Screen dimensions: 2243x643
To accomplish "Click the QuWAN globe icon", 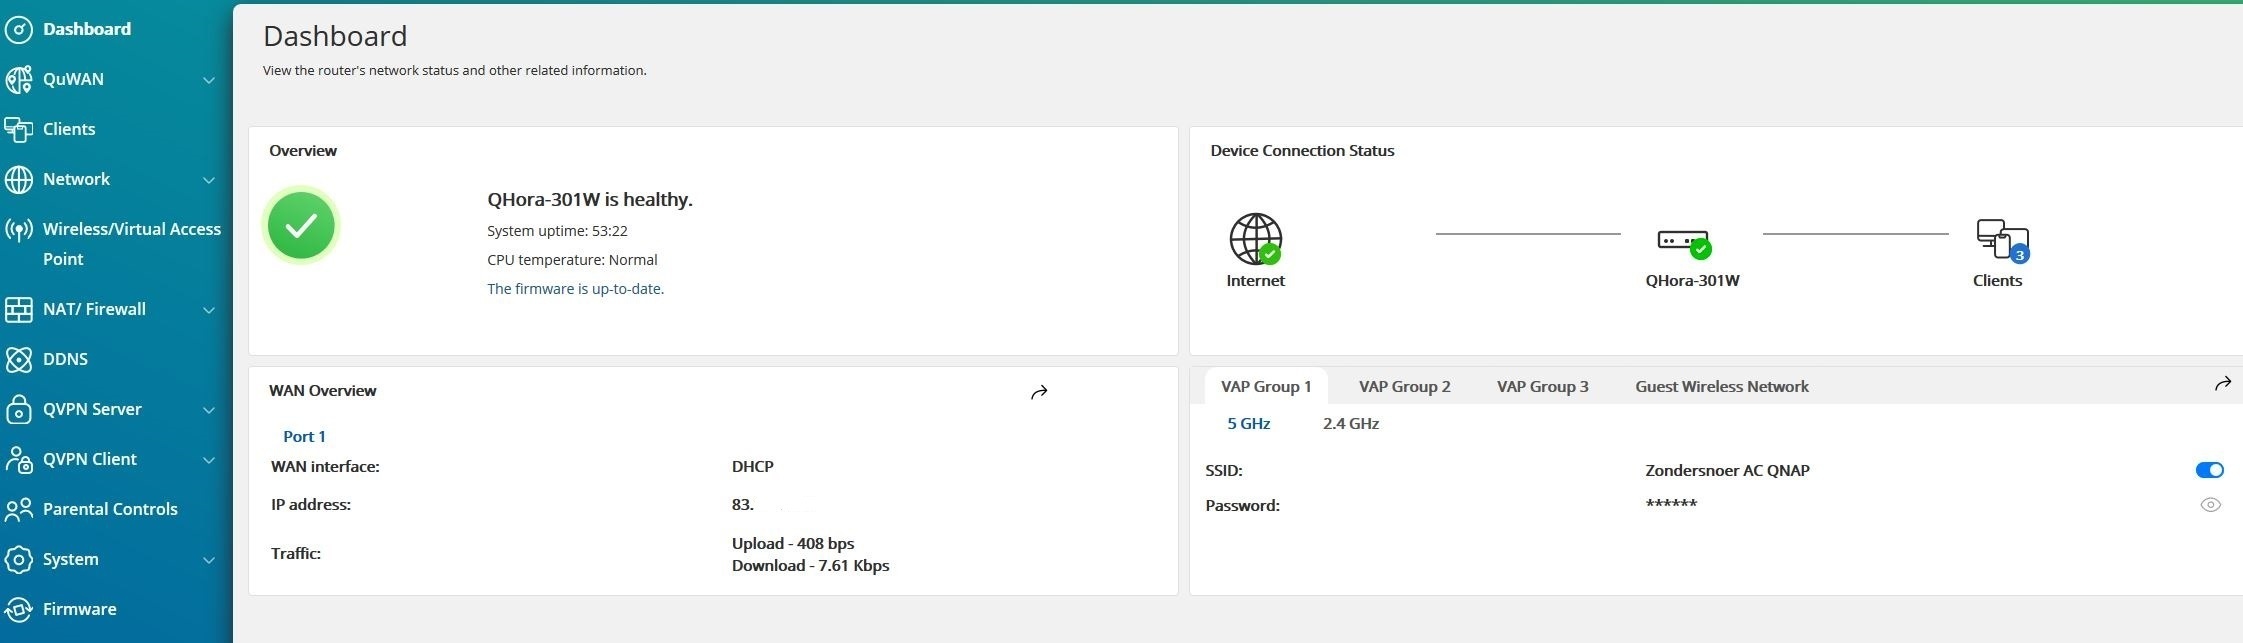I will tap(19, 79).
